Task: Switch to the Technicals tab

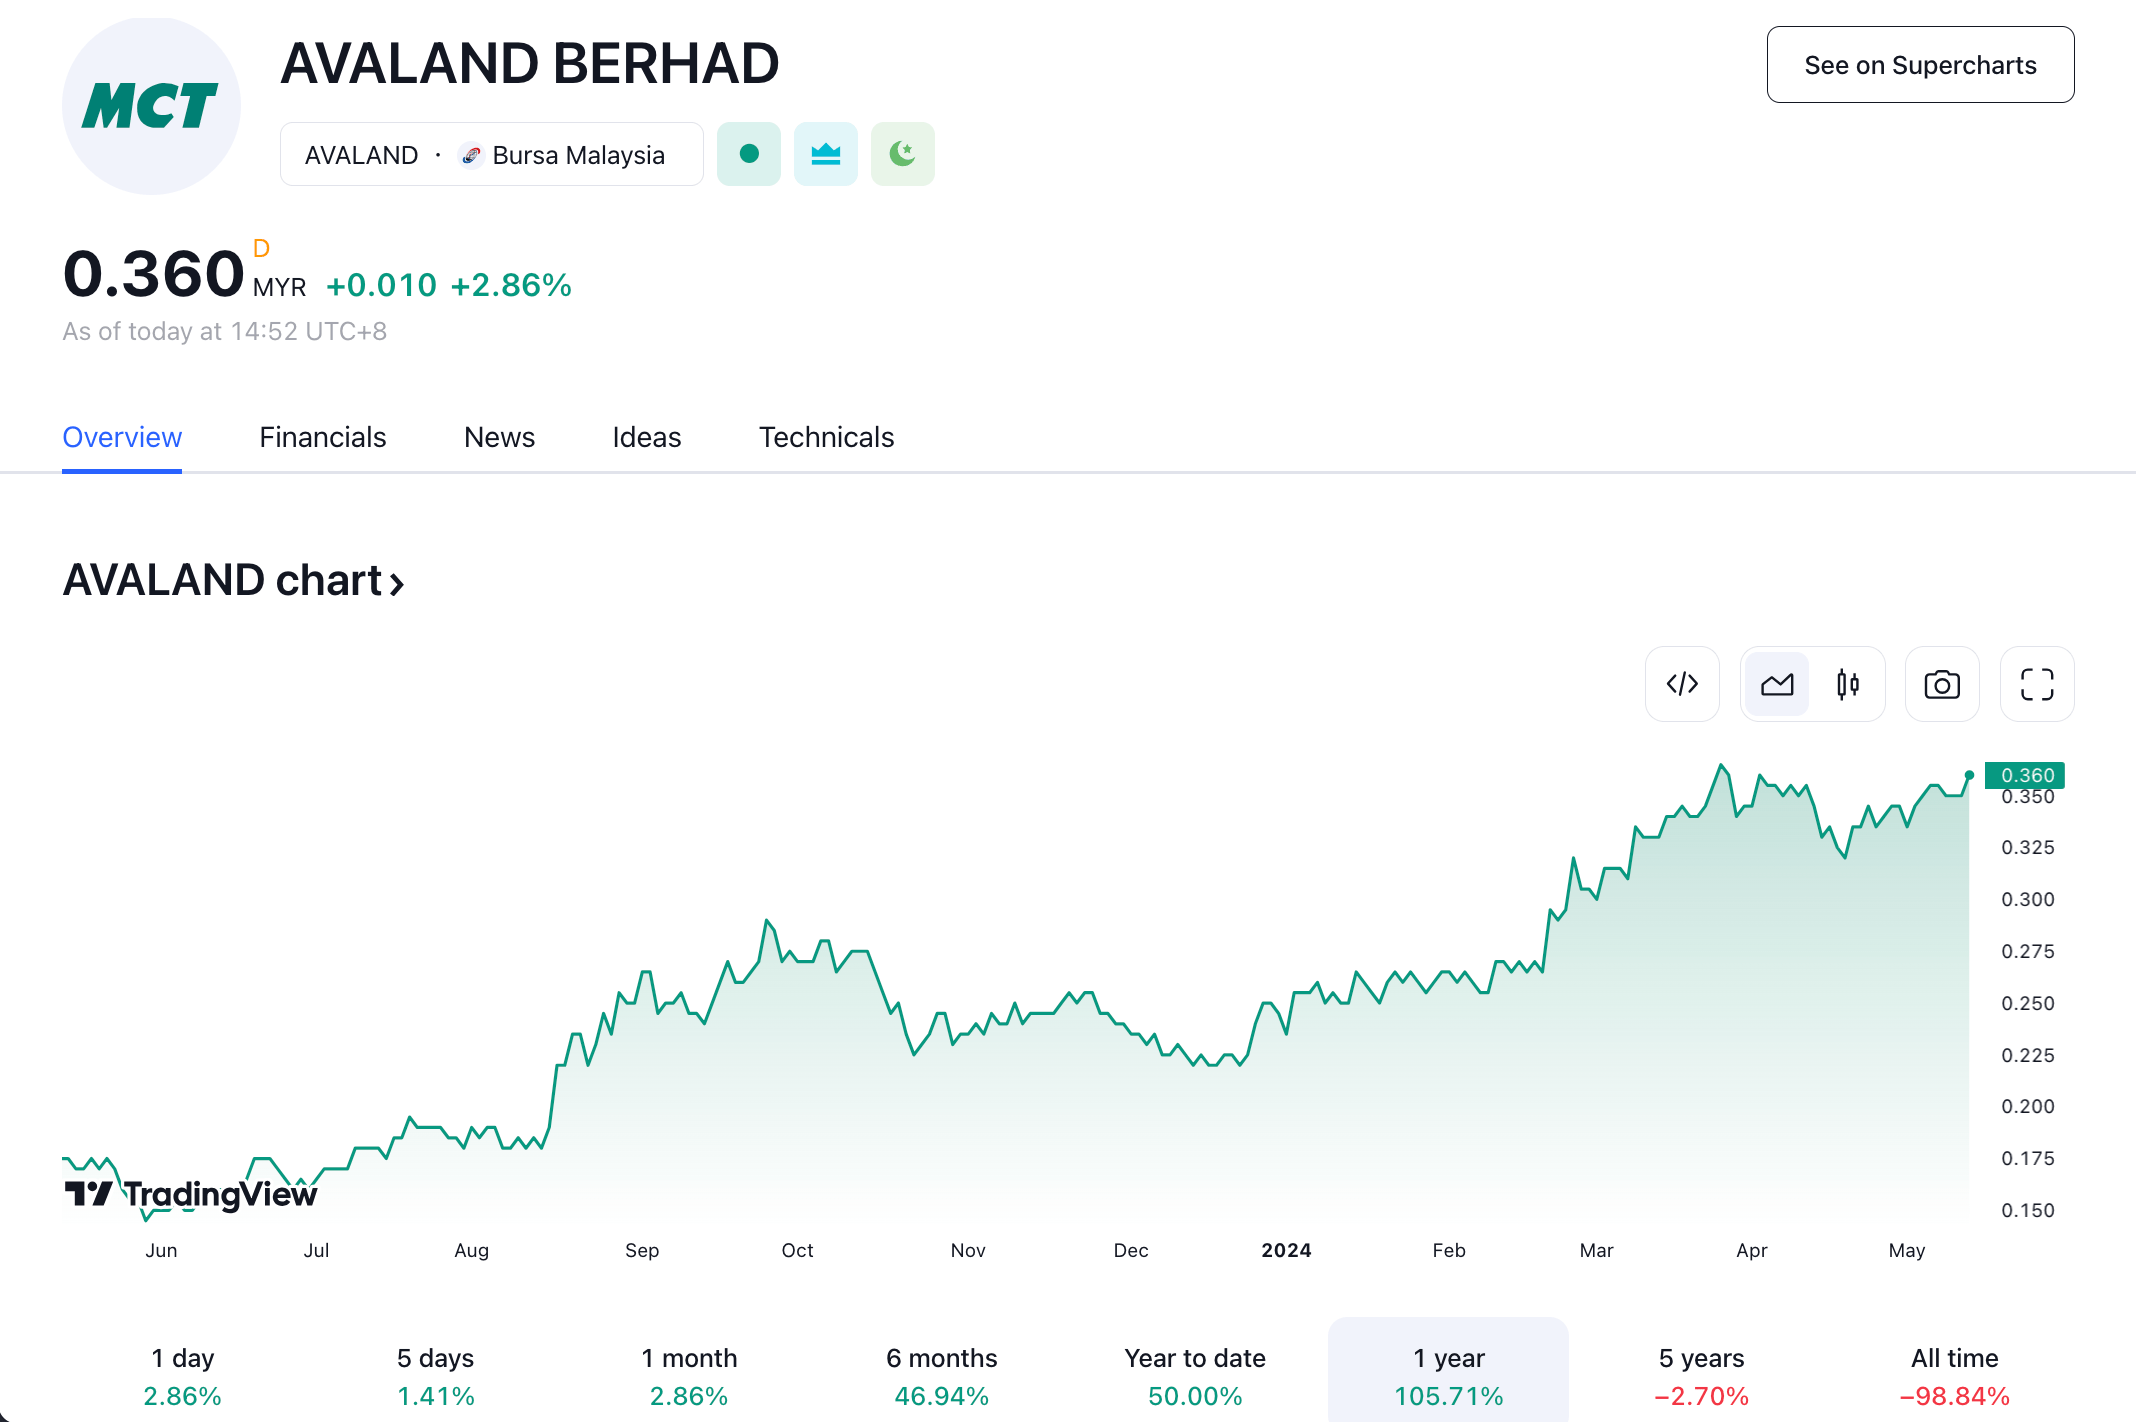Action: [x=826, y=437]
